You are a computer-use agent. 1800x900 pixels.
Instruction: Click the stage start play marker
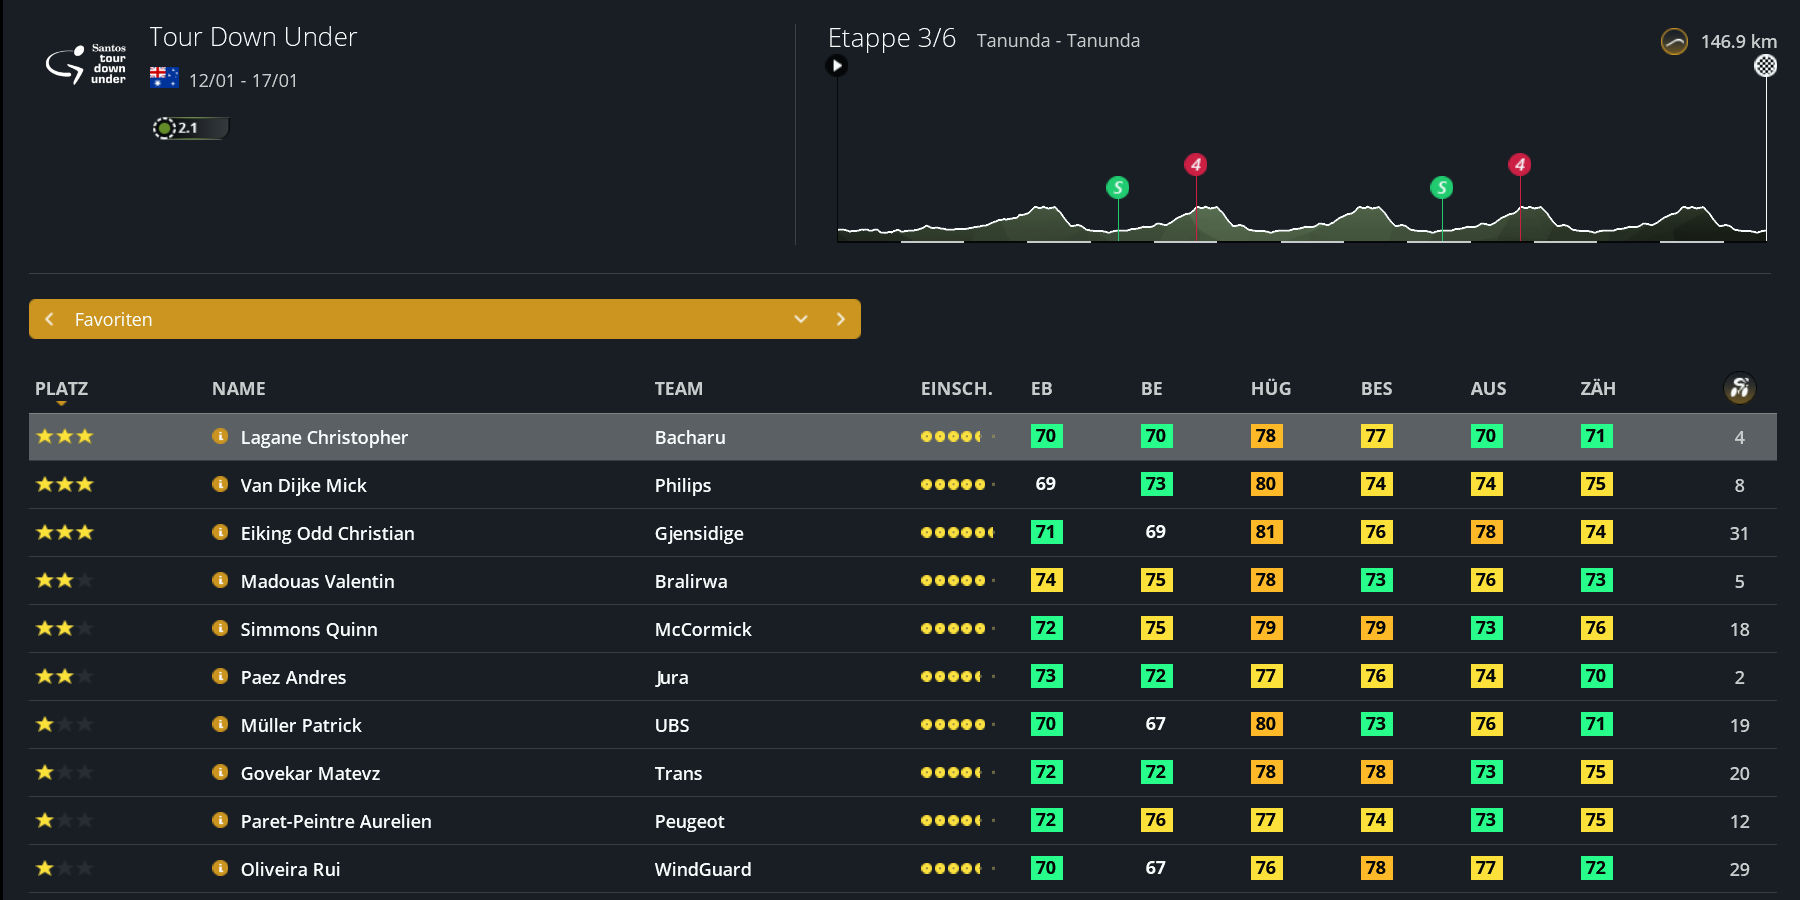pos(837,66)
